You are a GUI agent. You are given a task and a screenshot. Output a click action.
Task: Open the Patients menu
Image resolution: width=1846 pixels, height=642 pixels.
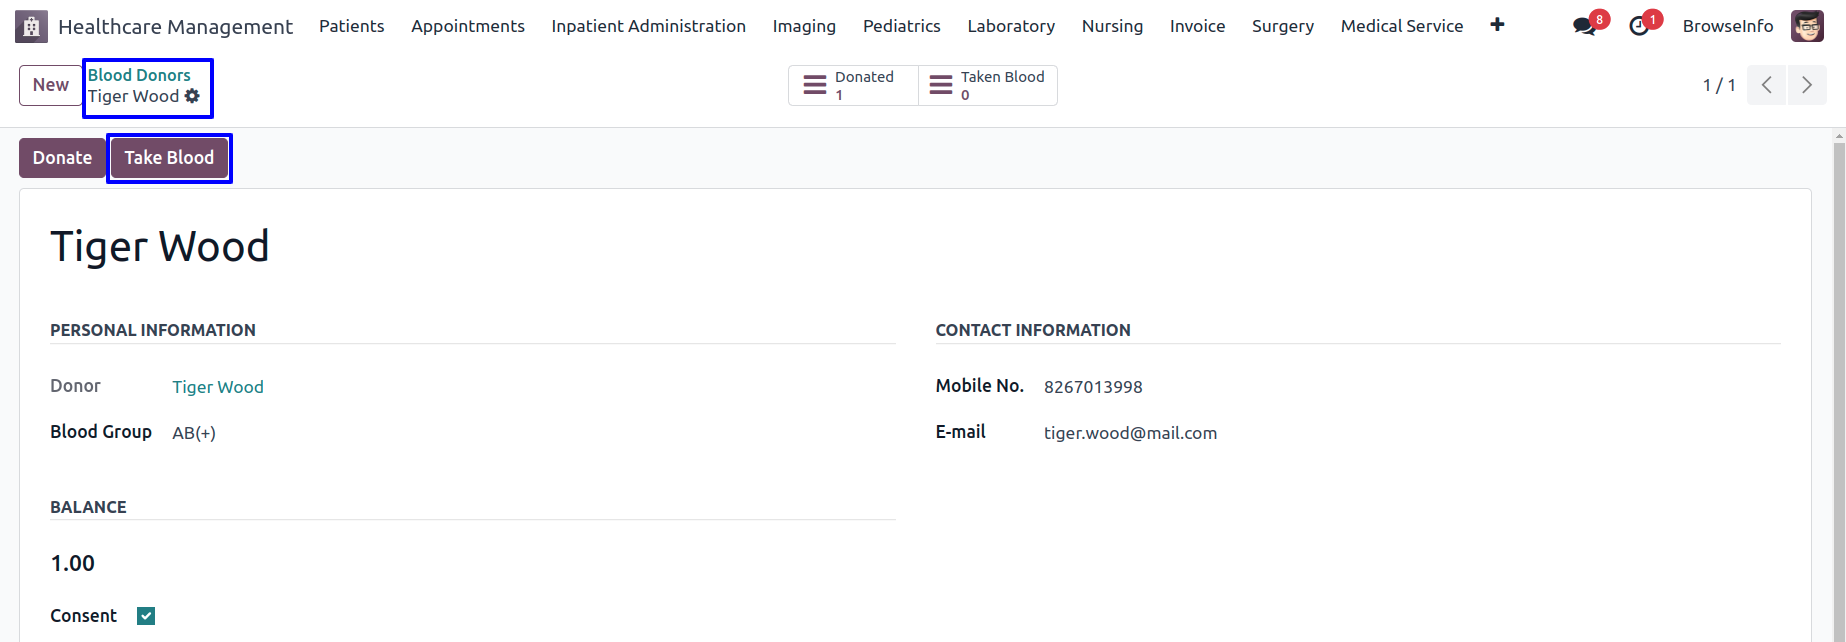pyautogui.click(x=352, y=26)
